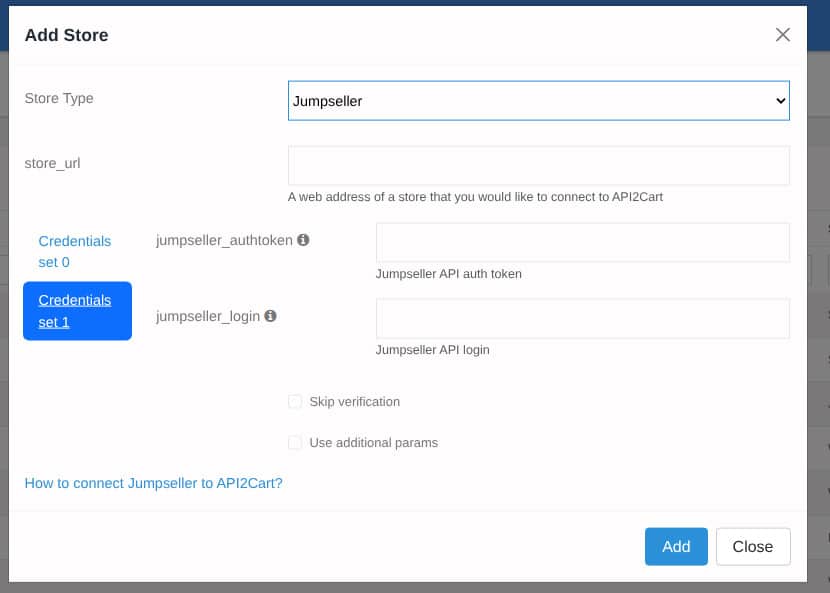Image resolution: width=830 pixels, height=593 pixels.
Task: Click the store_url field label
Action: point(53,163)
